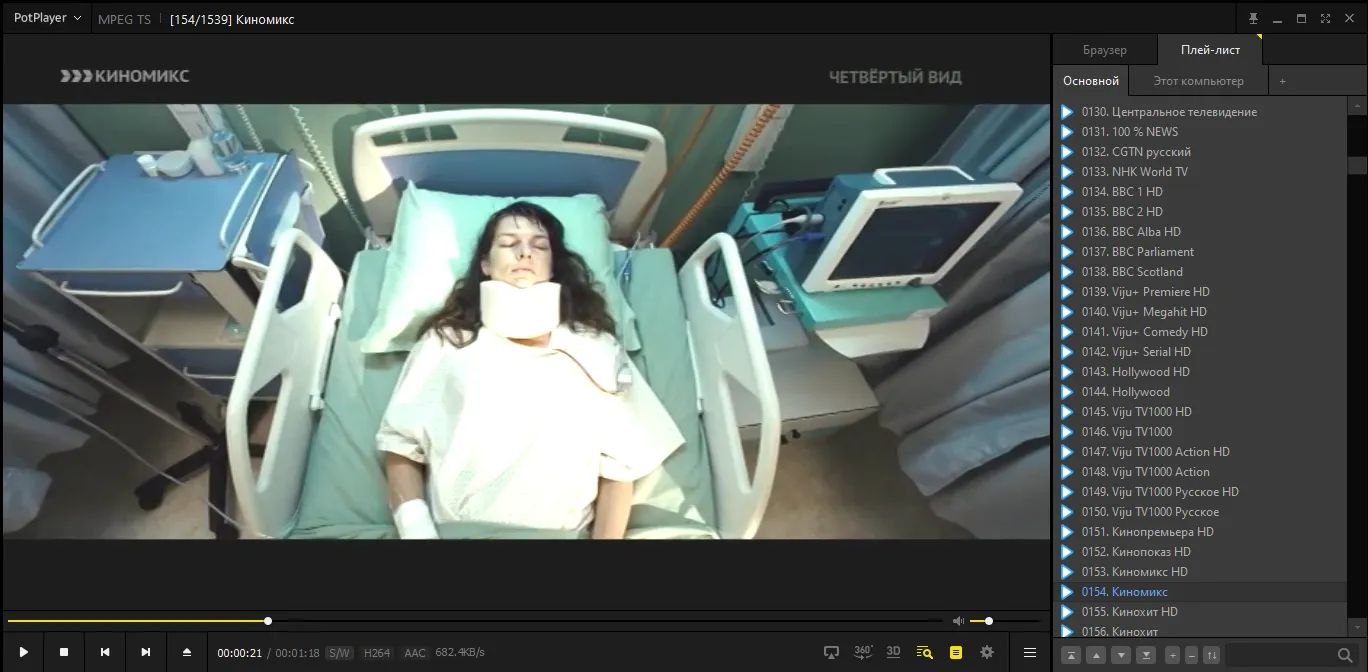Choose 0149. Viju TV1000 Русское HD
This screenshot has width=1368, height=672.
tap(1202, 492)
